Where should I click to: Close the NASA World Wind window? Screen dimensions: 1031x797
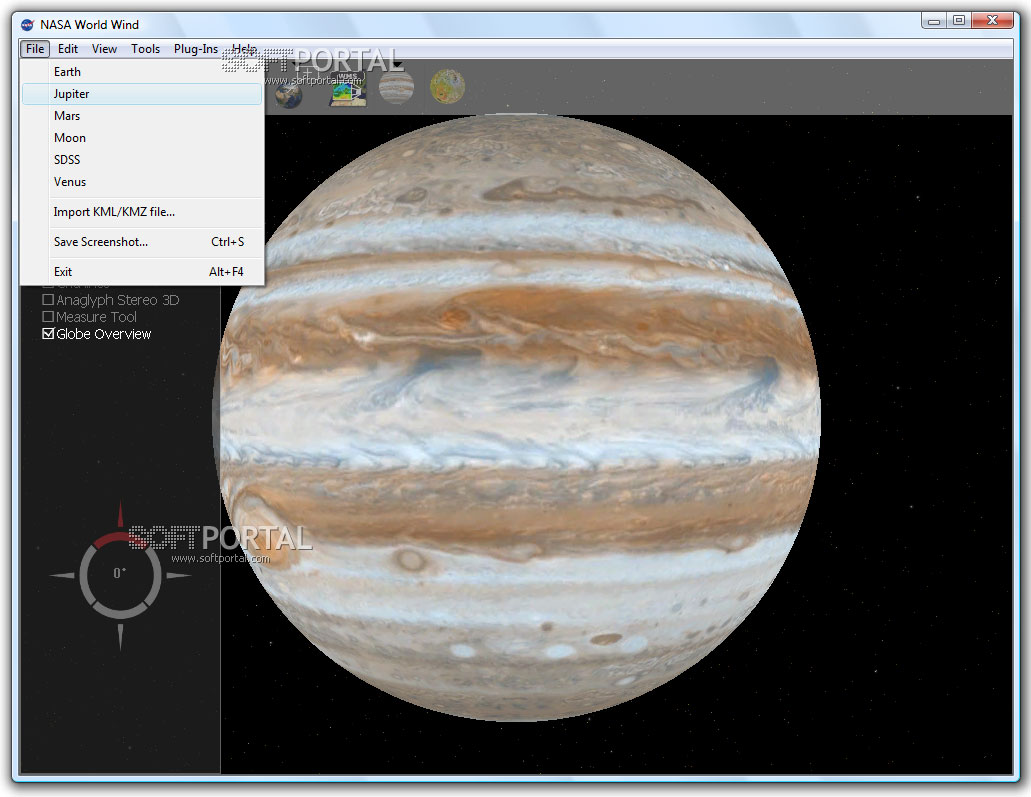pyautogui.click(x=993, y=20)
